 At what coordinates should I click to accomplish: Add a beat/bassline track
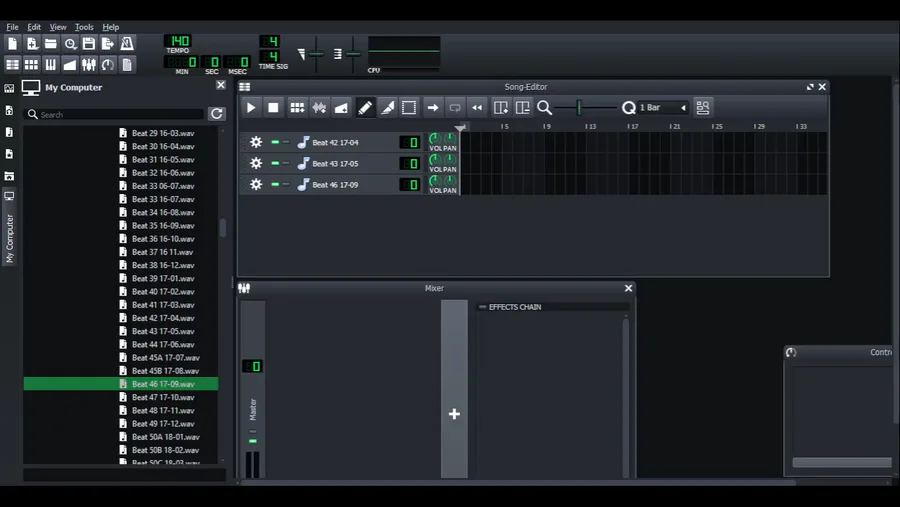(x=297, y=107)
